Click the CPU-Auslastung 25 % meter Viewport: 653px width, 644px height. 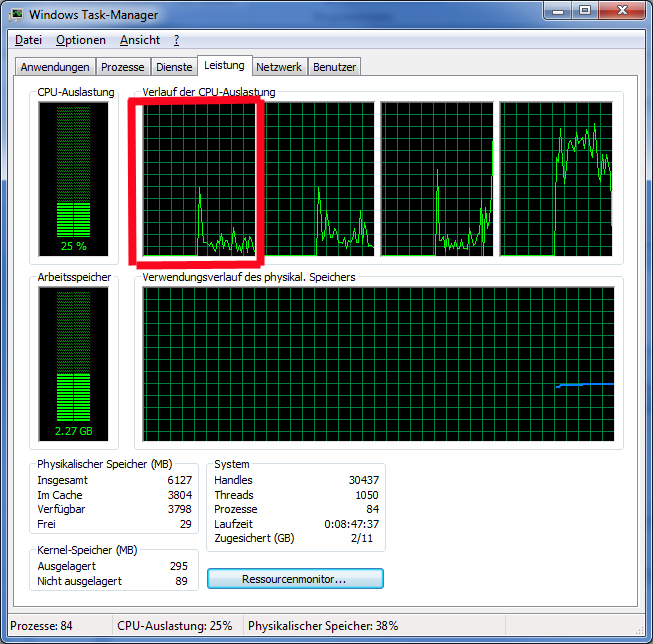[73, 179]
